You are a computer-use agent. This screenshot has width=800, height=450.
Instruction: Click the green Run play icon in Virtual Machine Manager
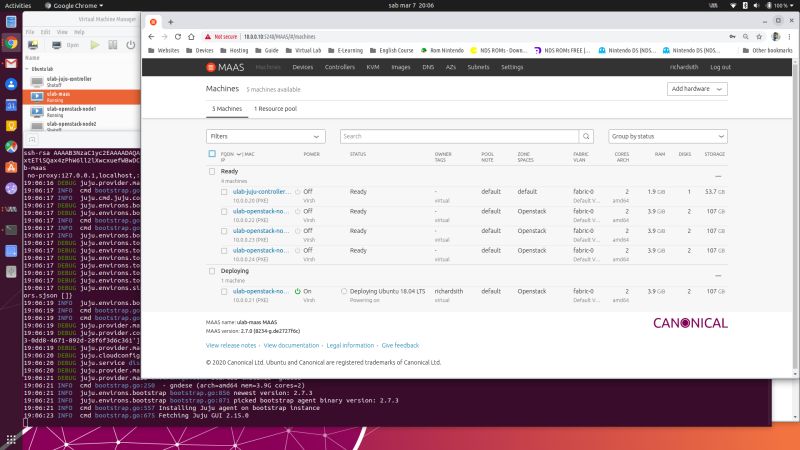click(x=95, y=45)
